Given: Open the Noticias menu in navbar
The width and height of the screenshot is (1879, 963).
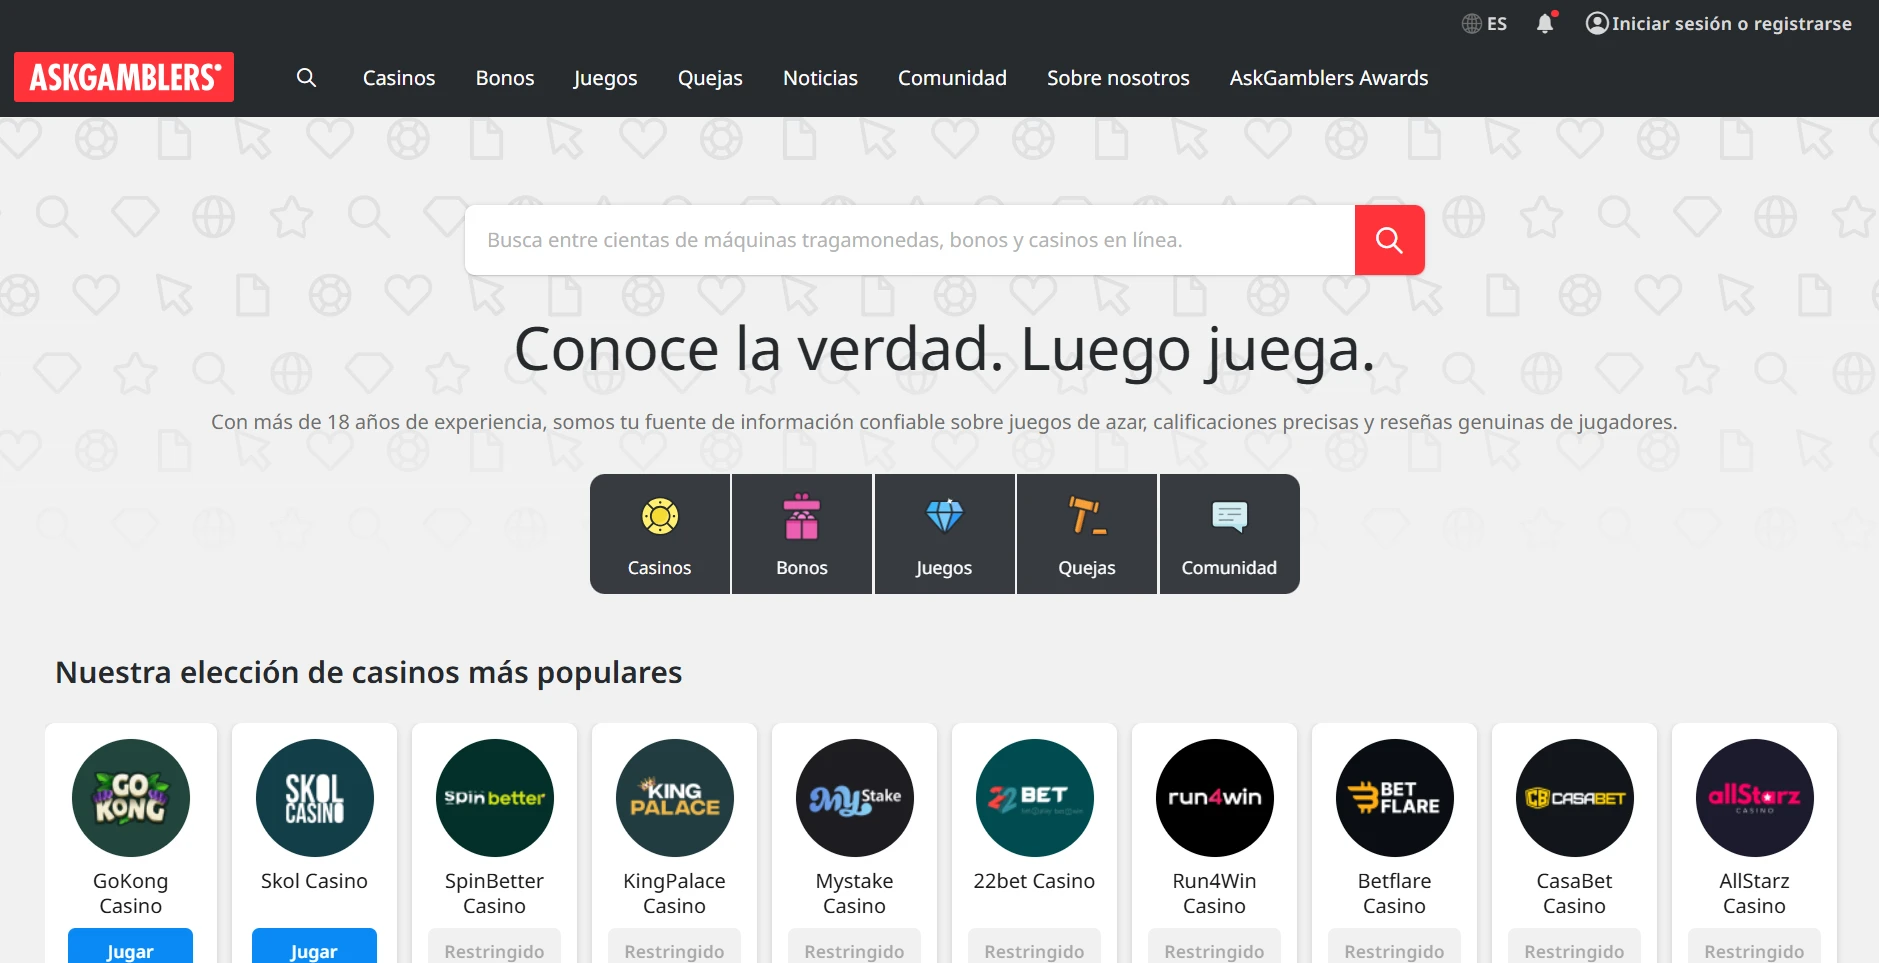Looking at the screenshot, I should coord(820,78).
